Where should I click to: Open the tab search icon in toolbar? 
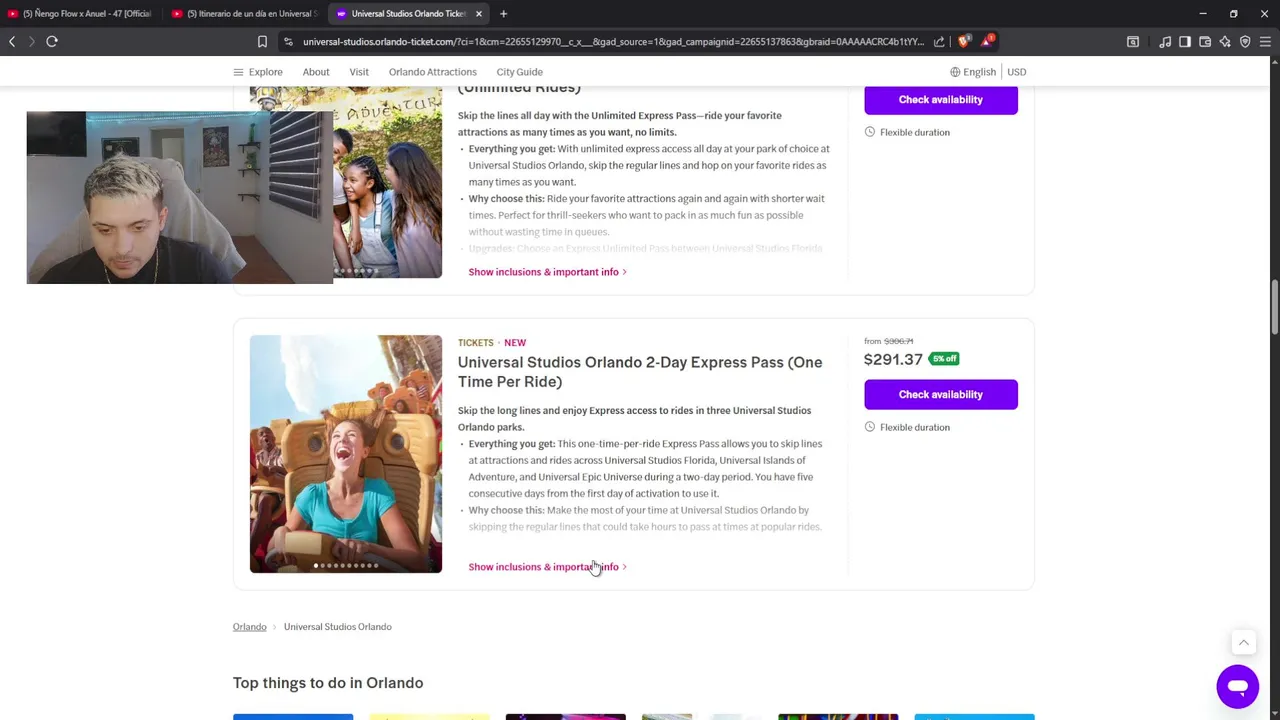tap(1133, 42)
